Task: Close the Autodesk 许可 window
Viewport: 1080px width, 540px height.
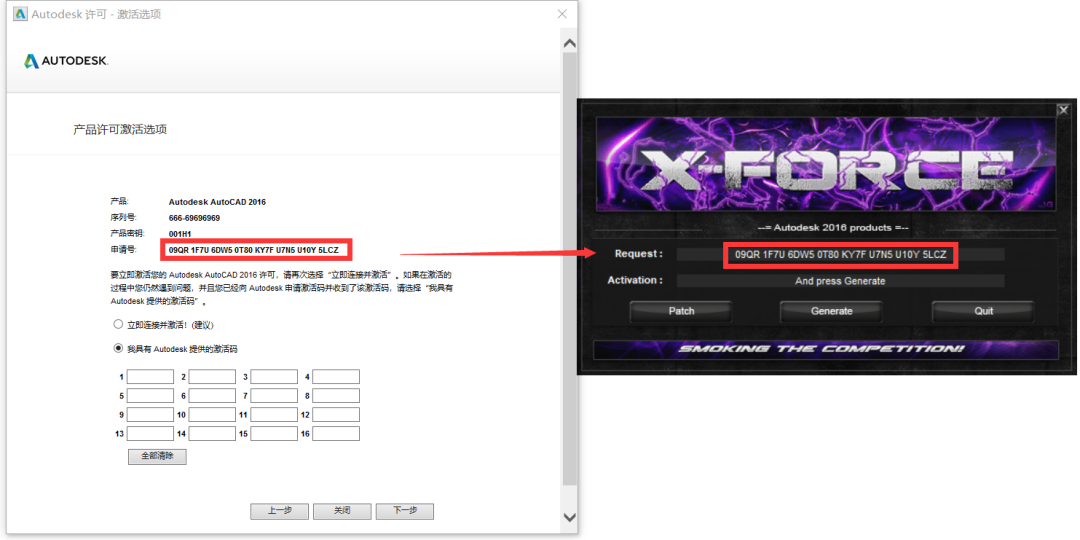Action: (562, 14)
